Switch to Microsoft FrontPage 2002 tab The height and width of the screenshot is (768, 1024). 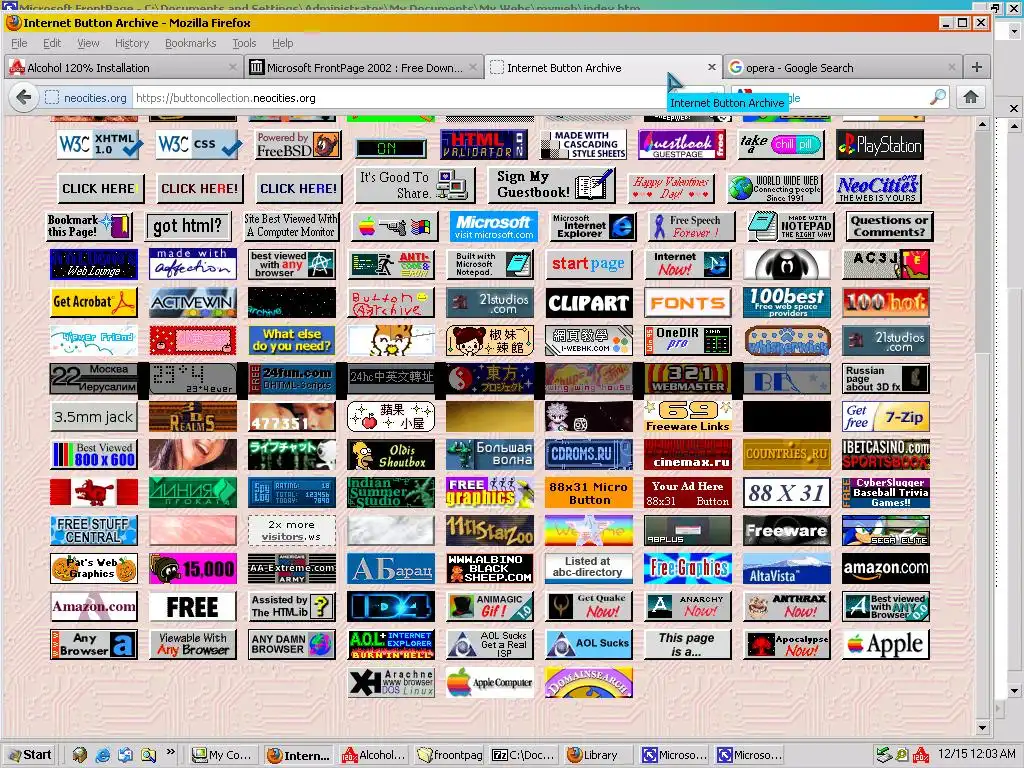tap(364, 67)
